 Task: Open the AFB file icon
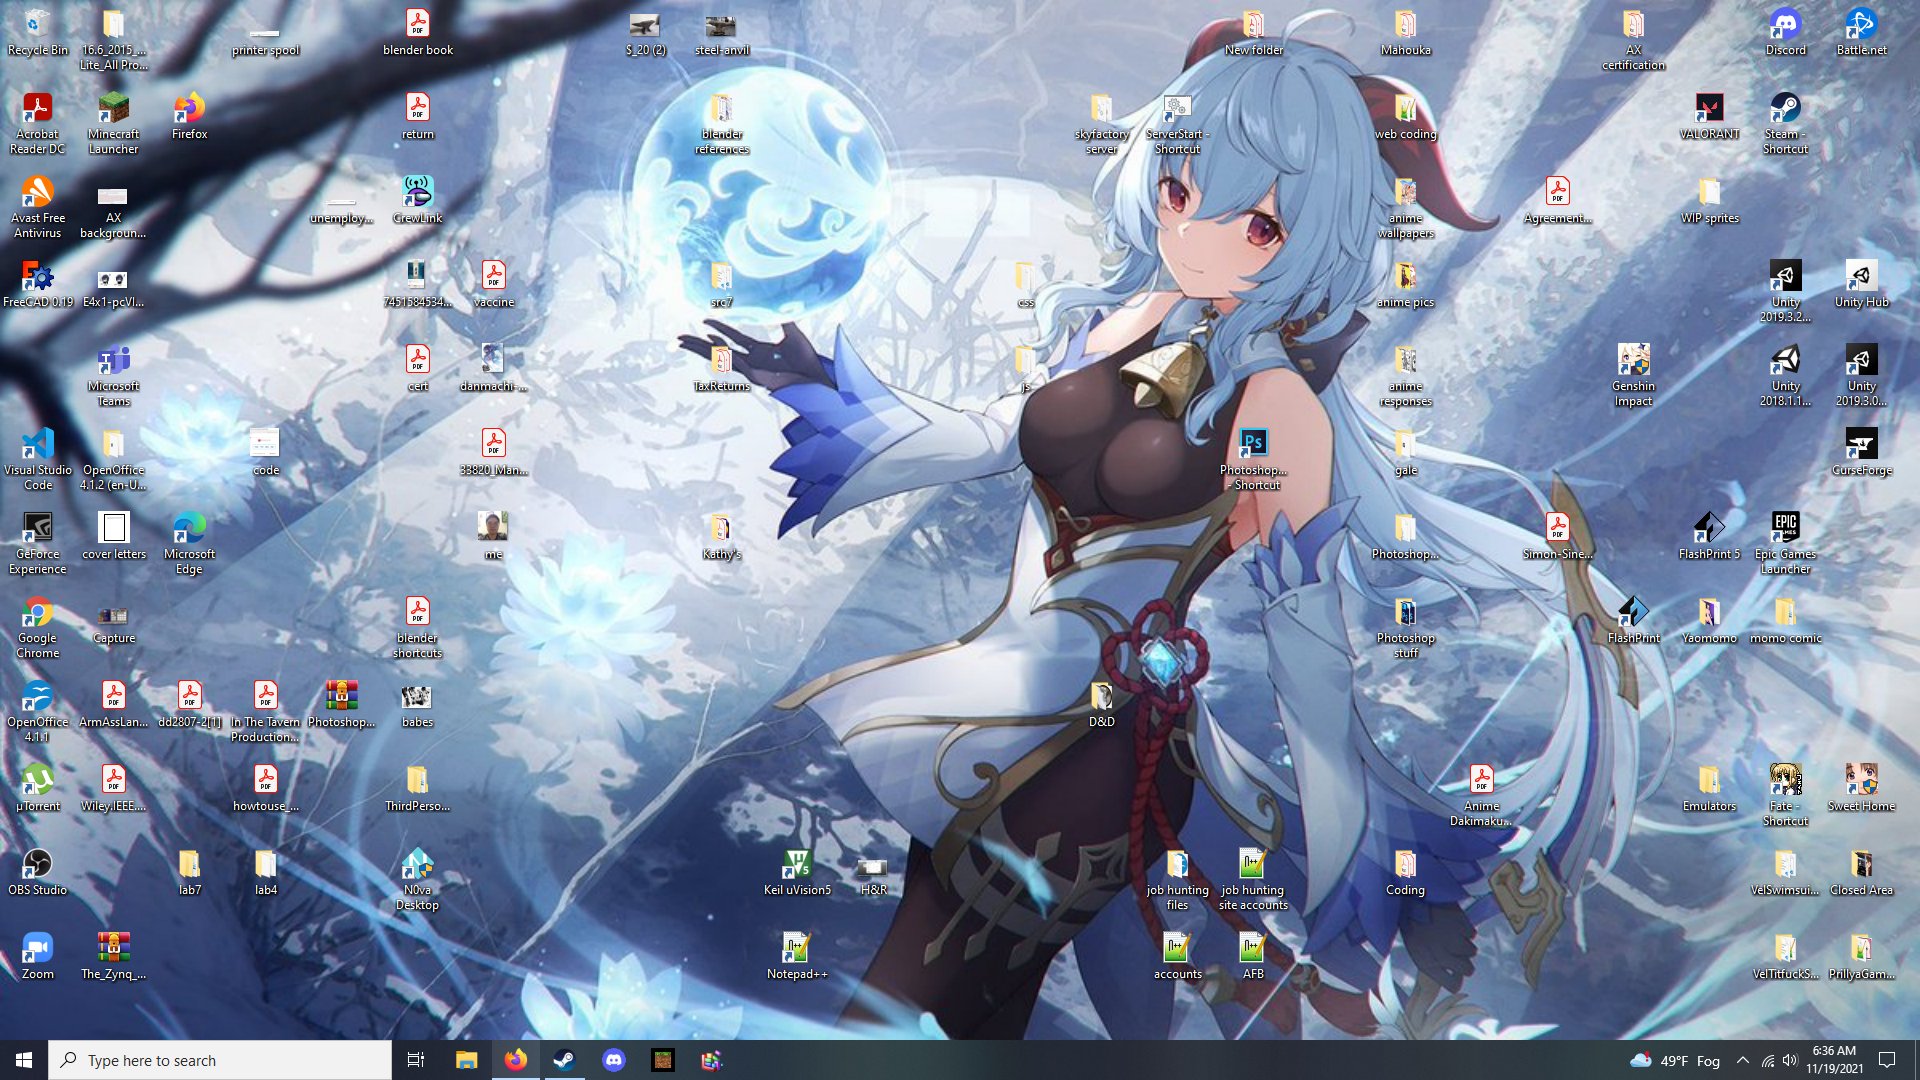click(1253, 956)
